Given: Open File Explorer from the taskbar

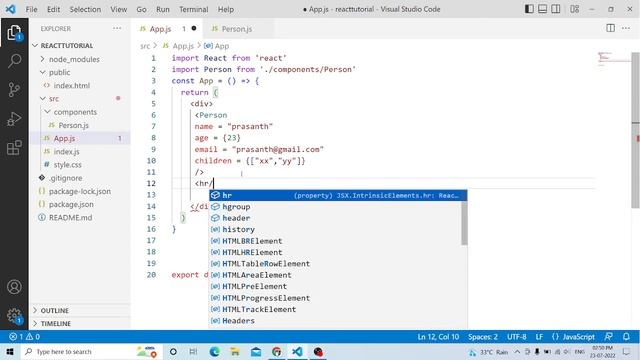Looking at the screenshot, I should 235,351.
